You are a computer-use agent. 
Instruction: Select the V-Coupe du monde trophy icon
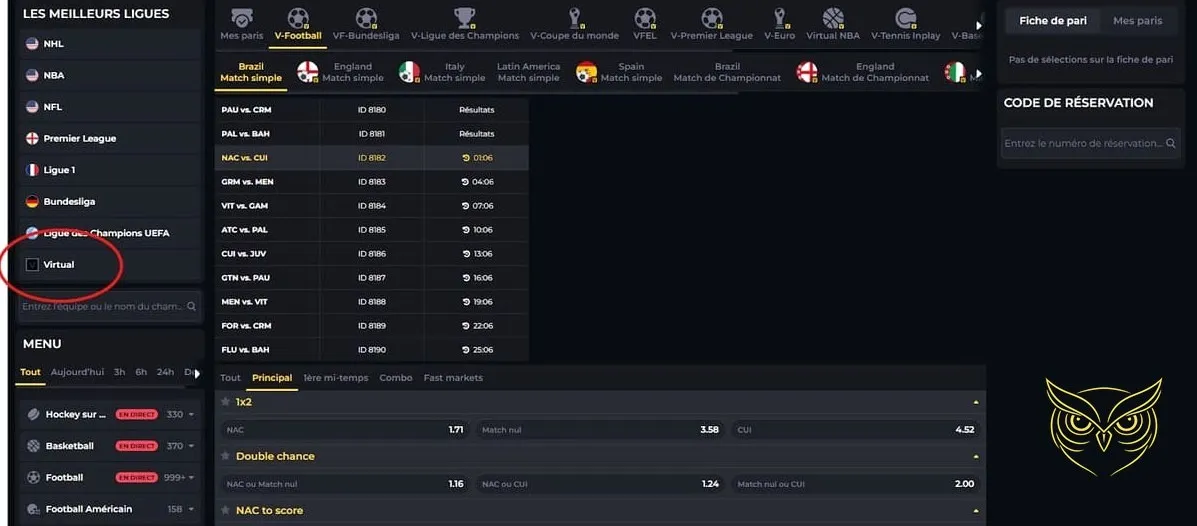pyautogui.click(x=574, y=18)
